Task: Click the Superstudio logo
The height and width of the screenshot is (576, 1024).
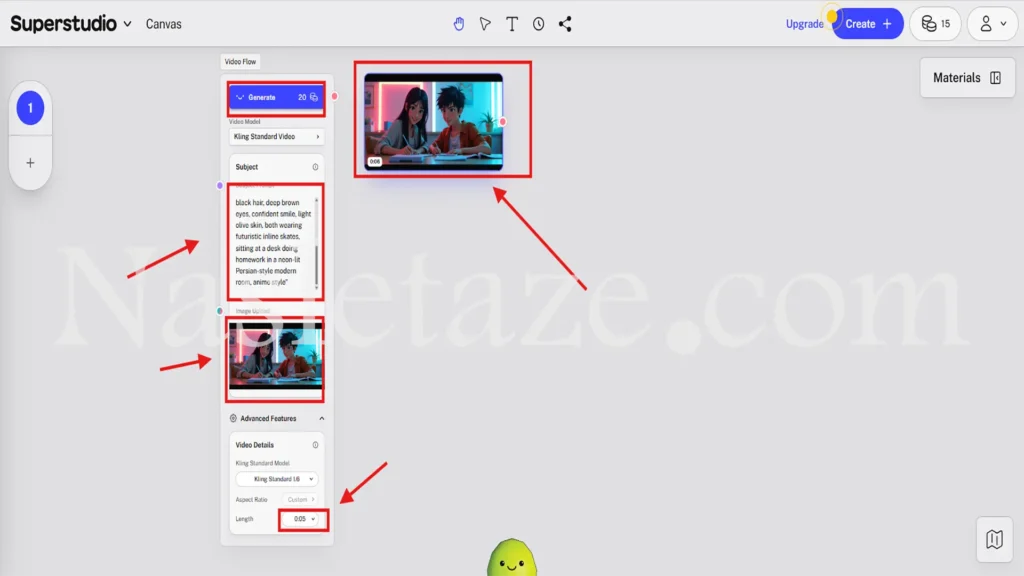Action: tap(63, 24)
